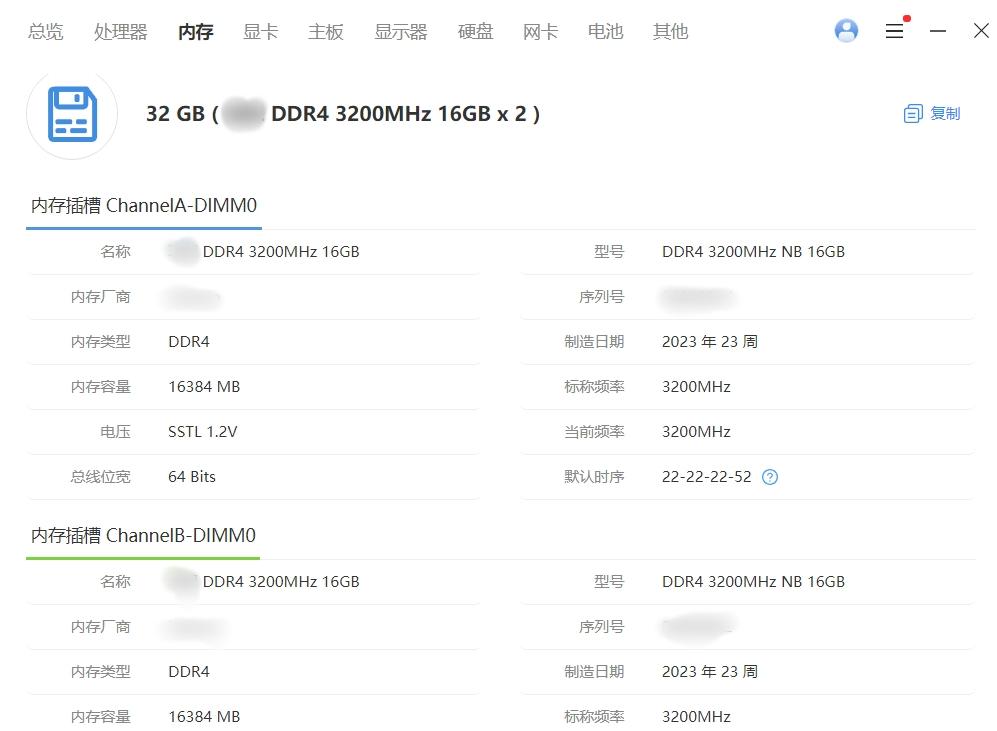Select the 内存 tab
The width and height of the screenshot is (997, 731).
(x=195, y=31)
